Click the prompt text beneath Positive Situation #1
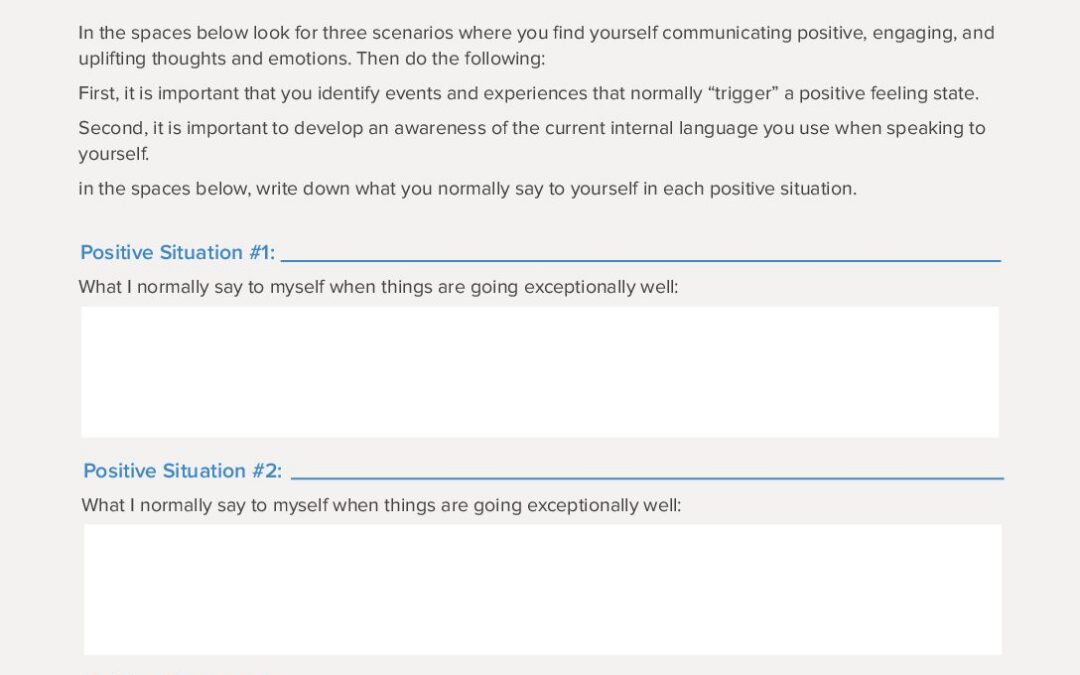This screenshot has height=675, width=1080. pos(378,288)
